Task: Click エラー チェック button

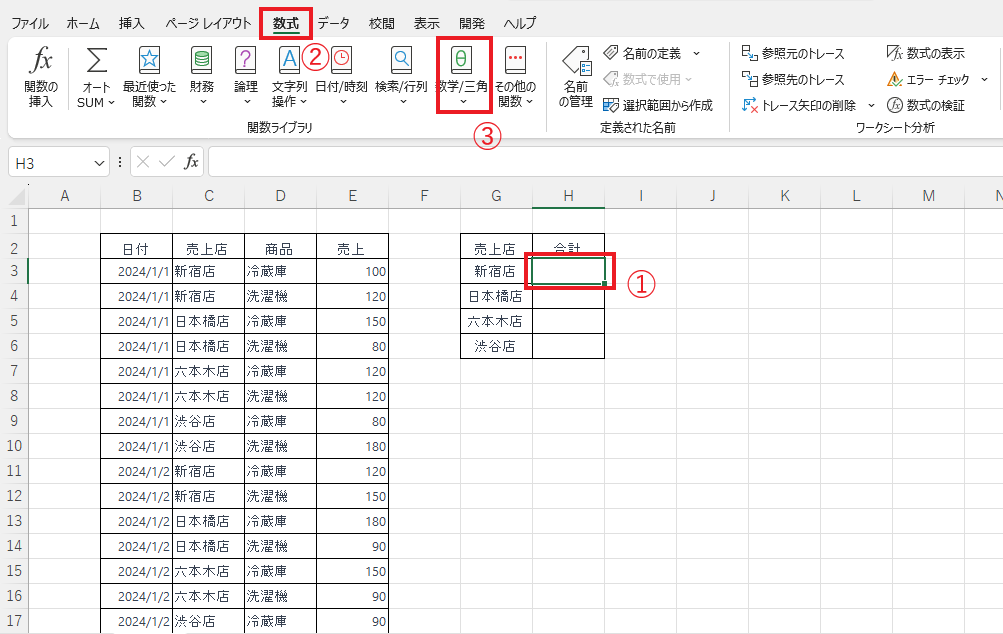Action: coord(928,79)
